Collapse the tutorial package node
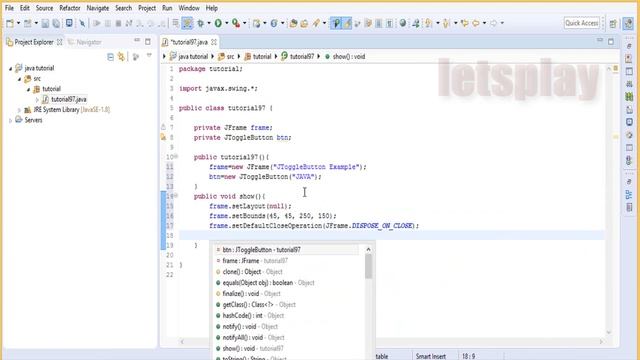The width and height of the screenshot is (640, 360). click(x=28, y=89)
